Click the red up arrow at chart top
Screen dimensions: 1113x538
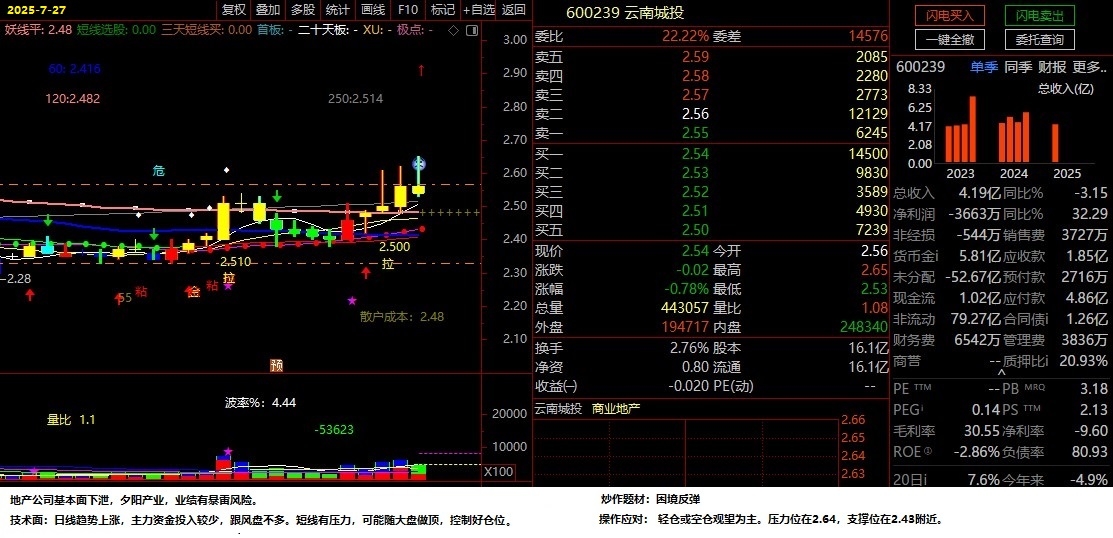click(421, 70)
